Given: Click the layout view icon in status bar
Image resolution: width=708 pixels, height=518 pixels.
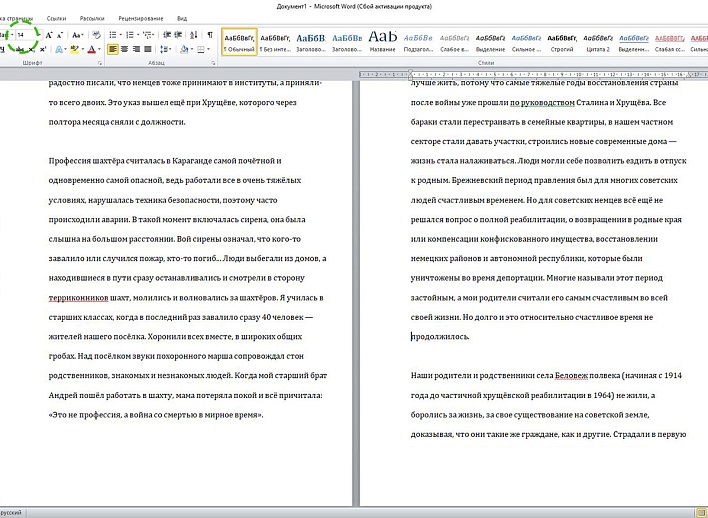Looking at the screenshot, I should tap(701, 512).
